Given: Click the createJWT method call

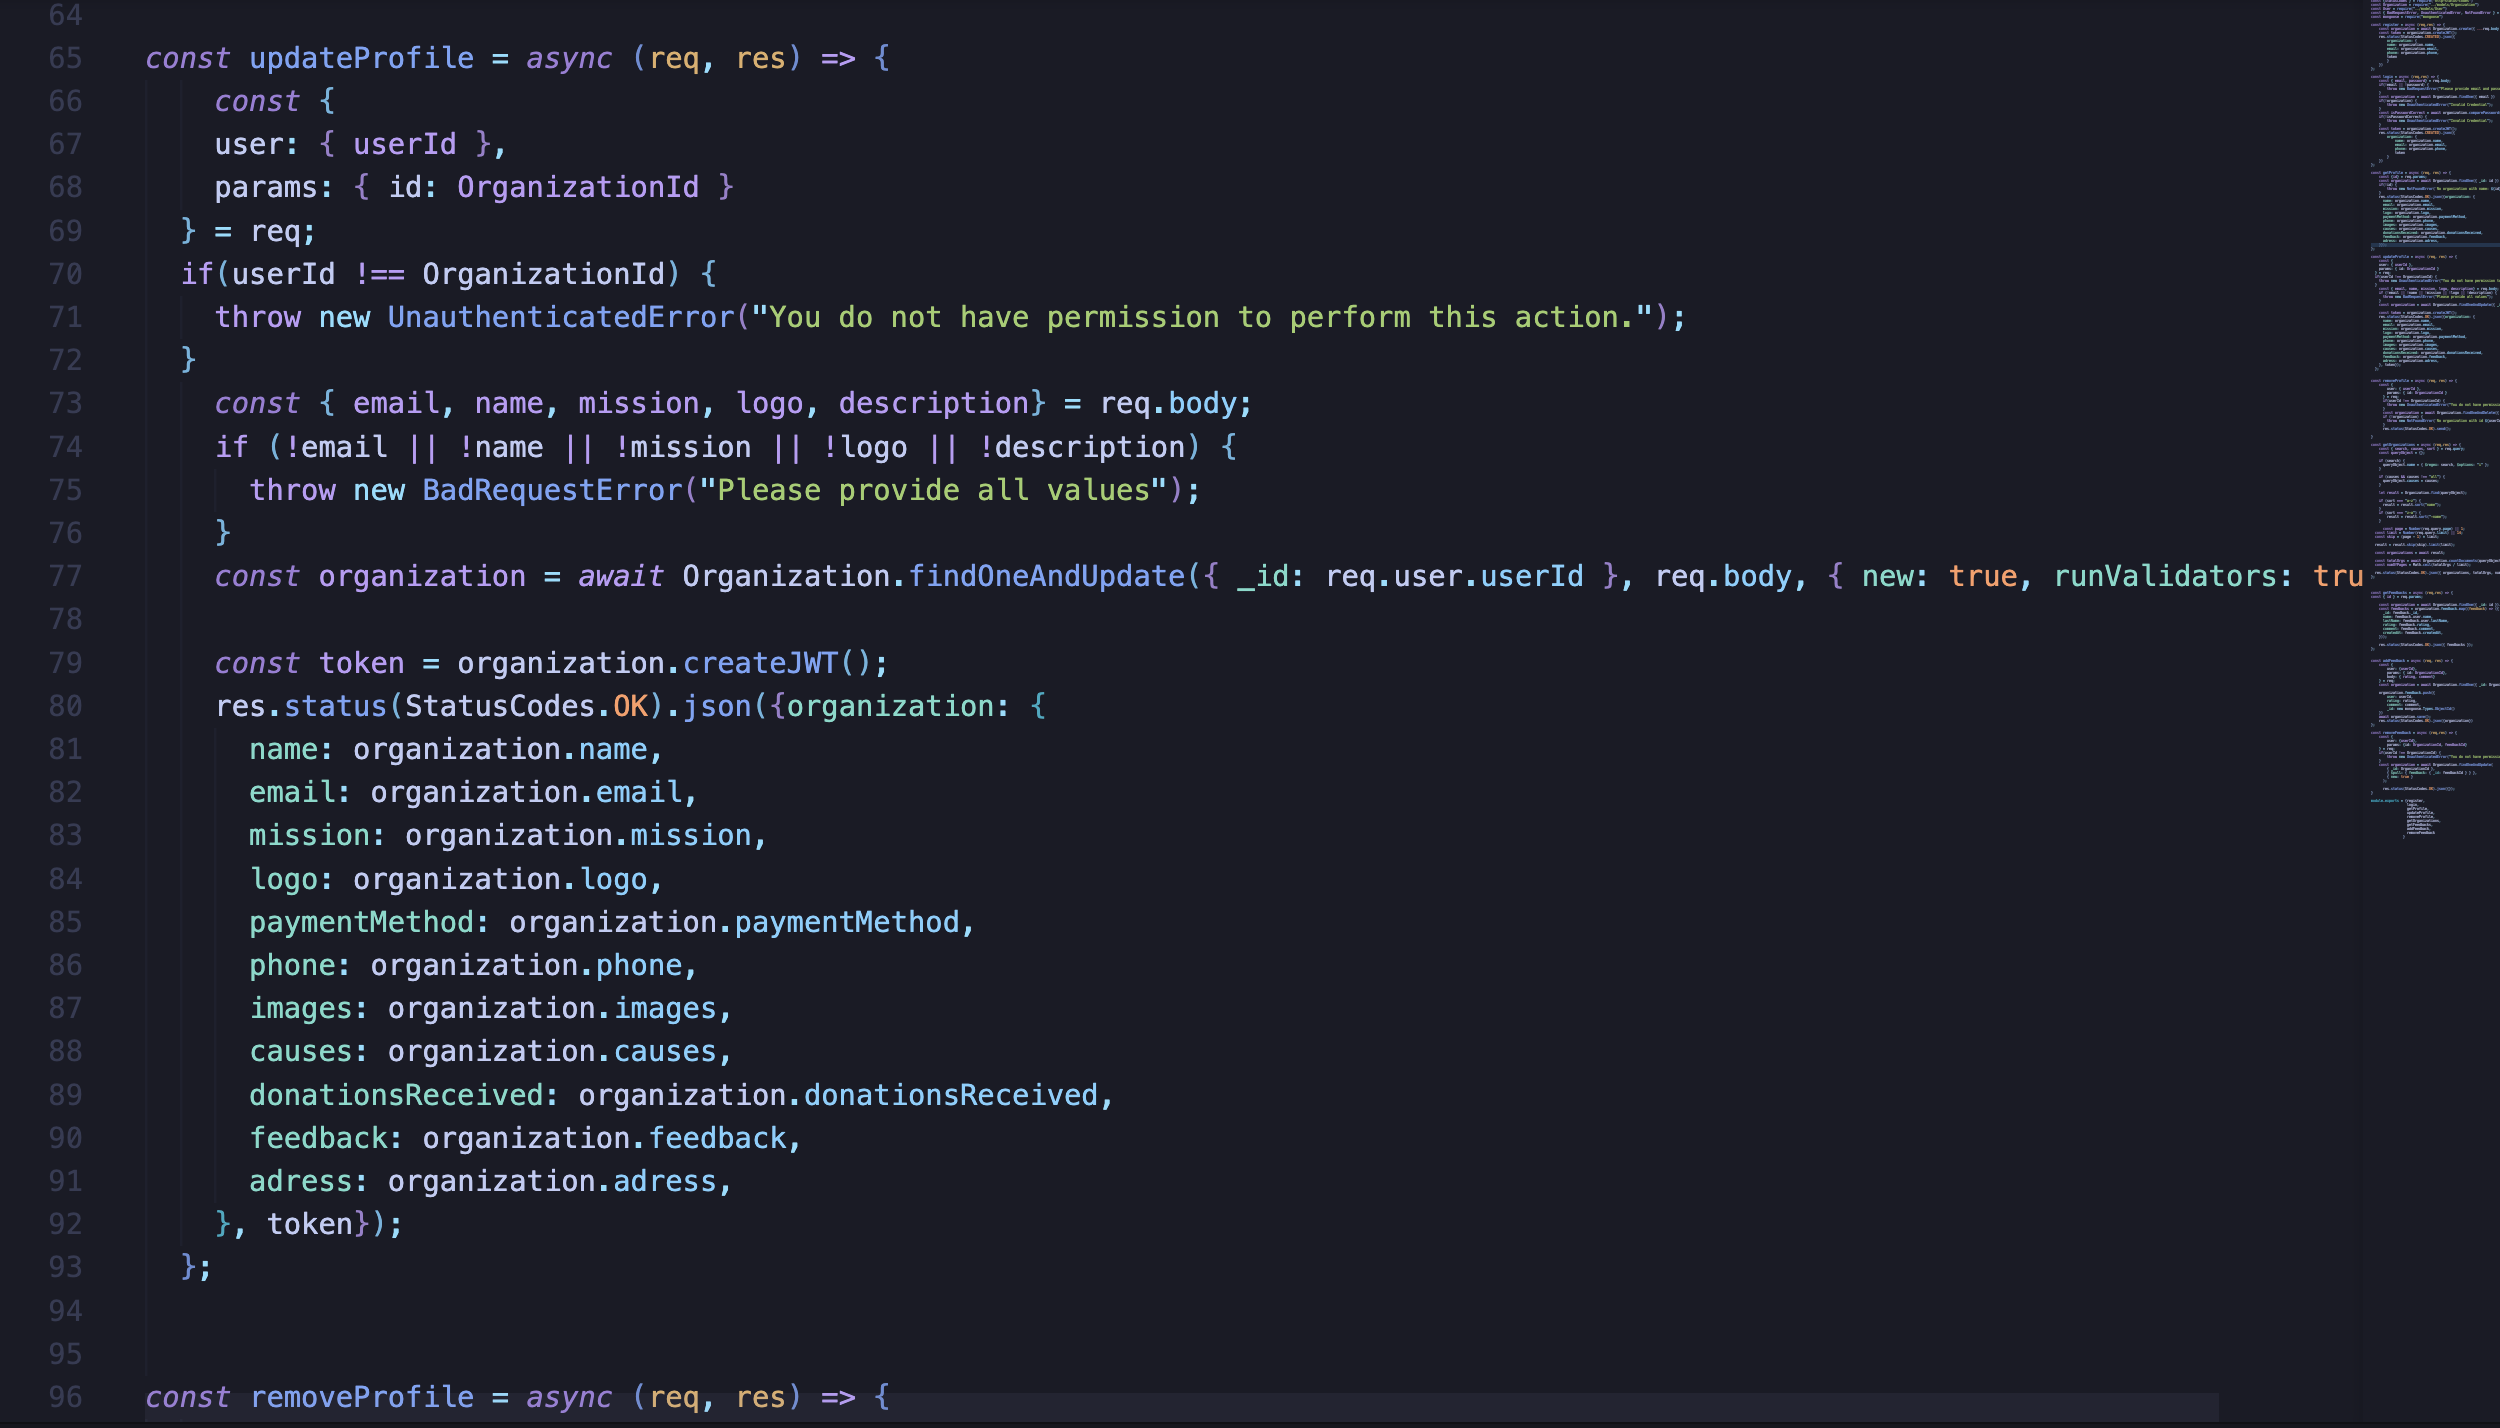Looking at the screenshot, I should [x=760, y=663].
